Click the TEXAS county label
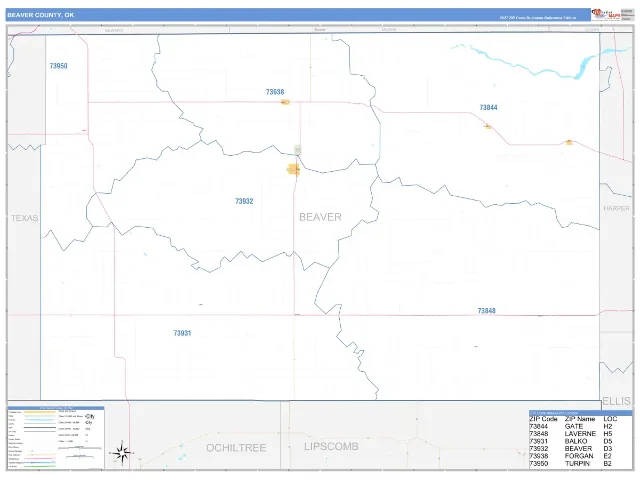 coord(24,218)
